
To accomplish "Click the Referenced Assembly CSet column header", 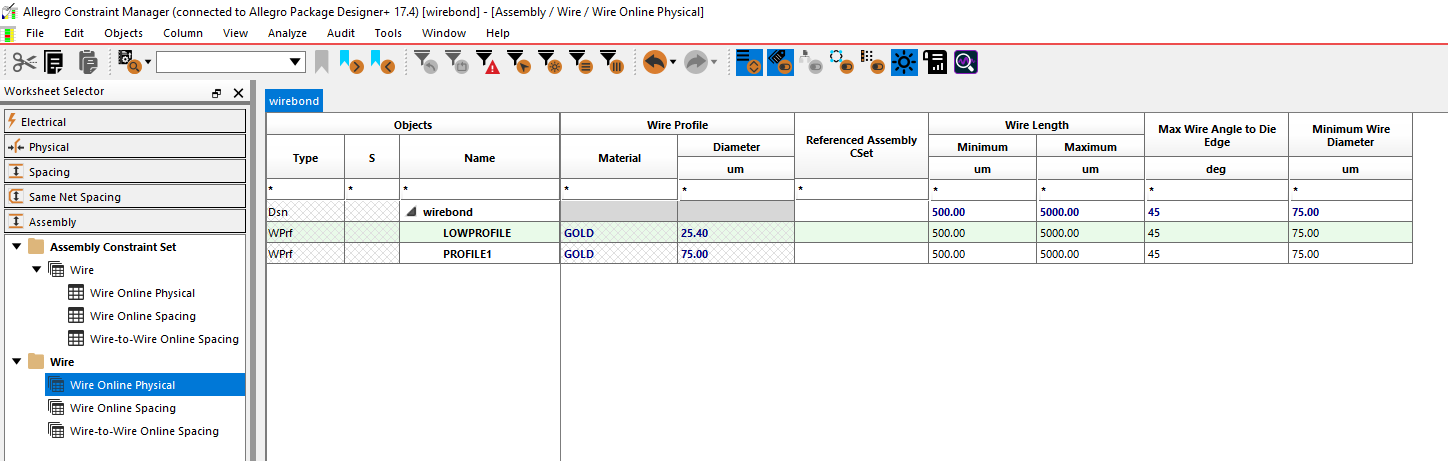I will 861,146.
